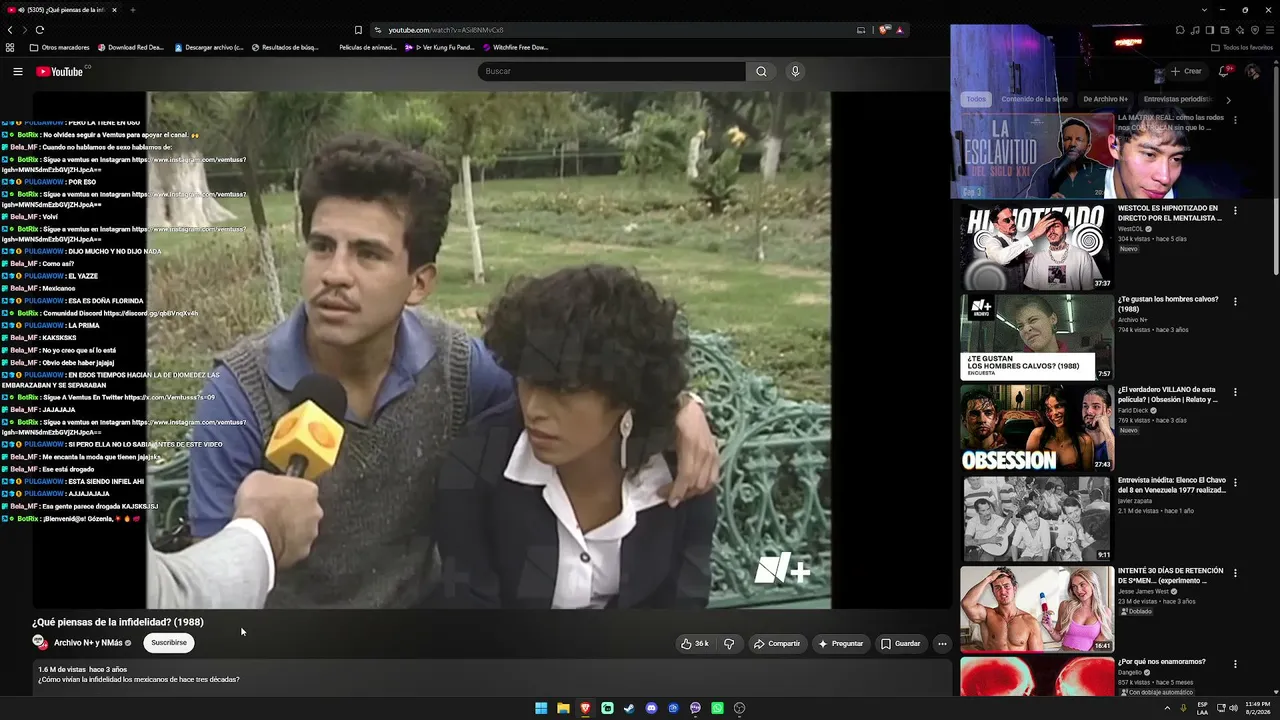
Task: Open the YouTube guide hamburger menu
Action: pyautogui.click(x=17, y=71)
